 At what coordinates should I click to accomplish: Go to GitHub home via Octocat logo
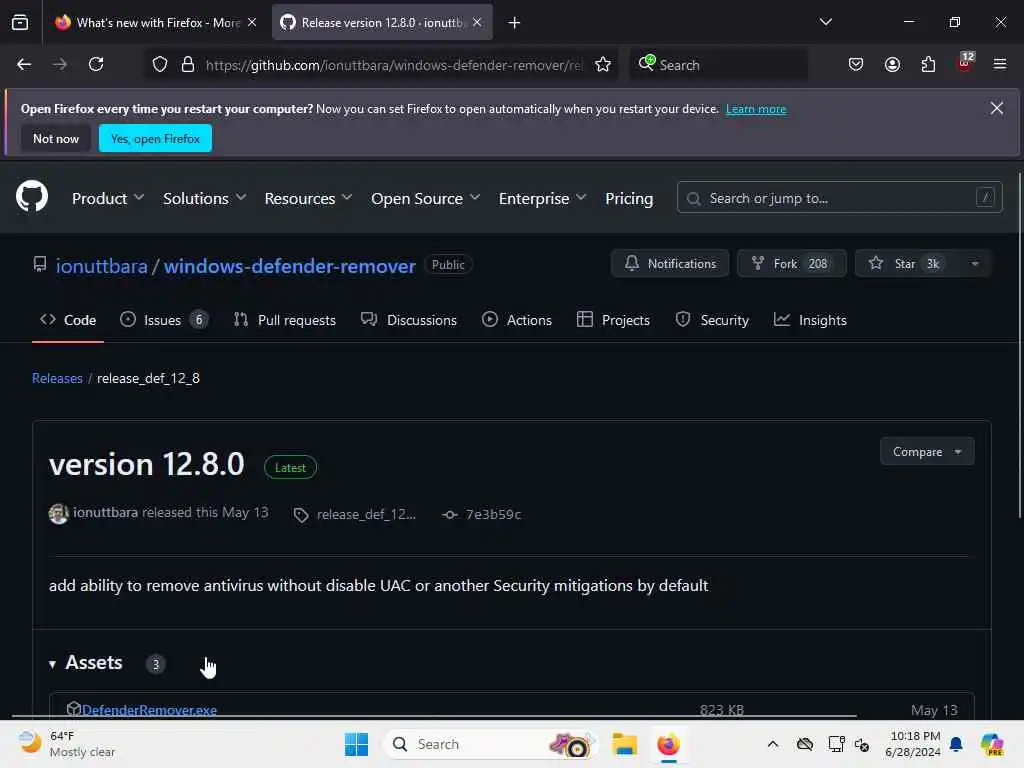[x=32, y=196]
